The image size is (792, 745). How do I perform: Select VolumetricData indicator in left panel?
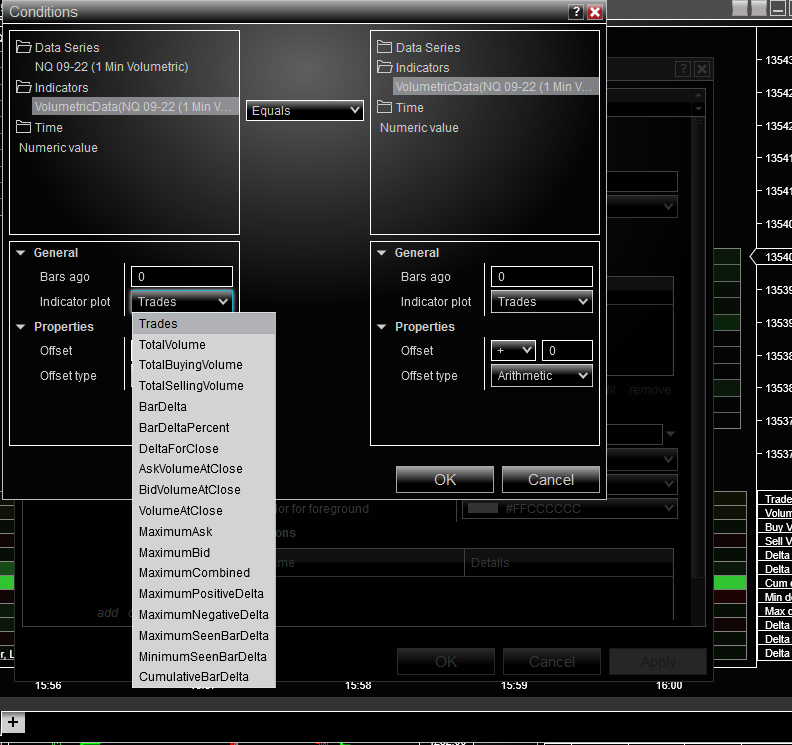click(x=135, y=107)
